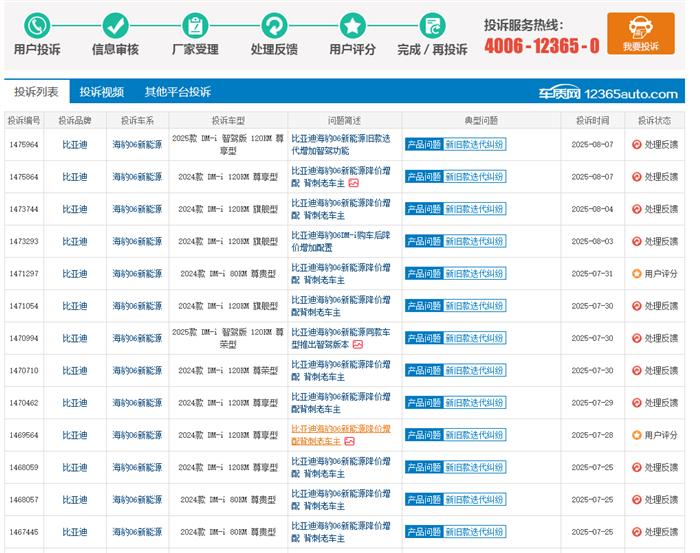Click complaint number 1468059

click(24, 467)
